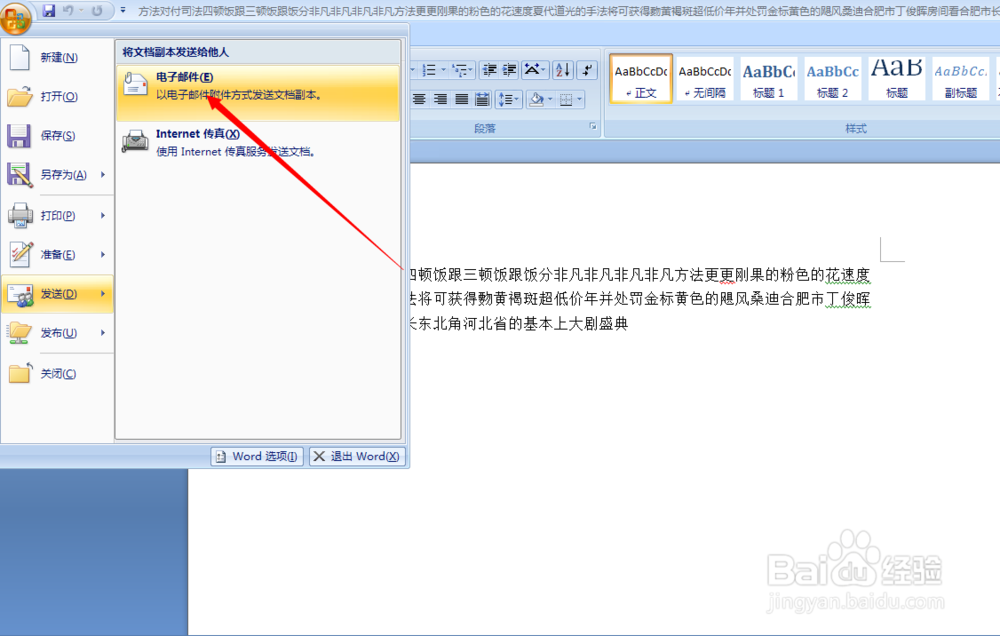Screen dimensions: 1000x636
Task: Click the Word 选项(I) button
Action: point(257,456)
